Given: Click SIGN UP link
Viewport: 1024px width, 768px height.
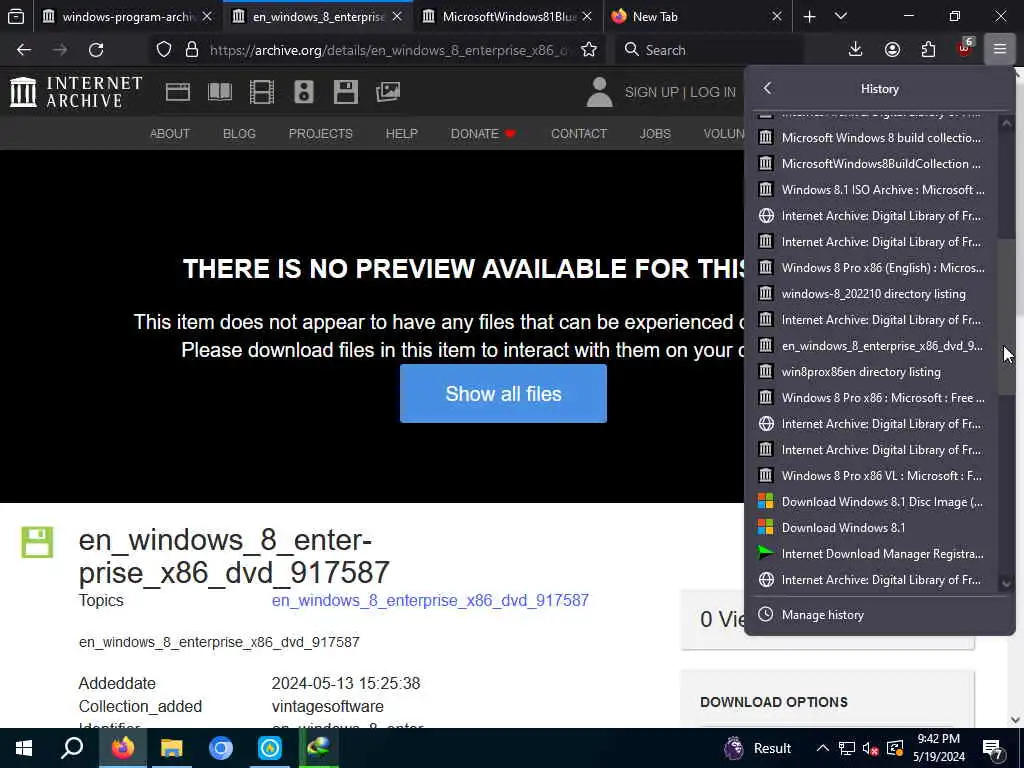Looking at the screenshot, I should point(651,92).
